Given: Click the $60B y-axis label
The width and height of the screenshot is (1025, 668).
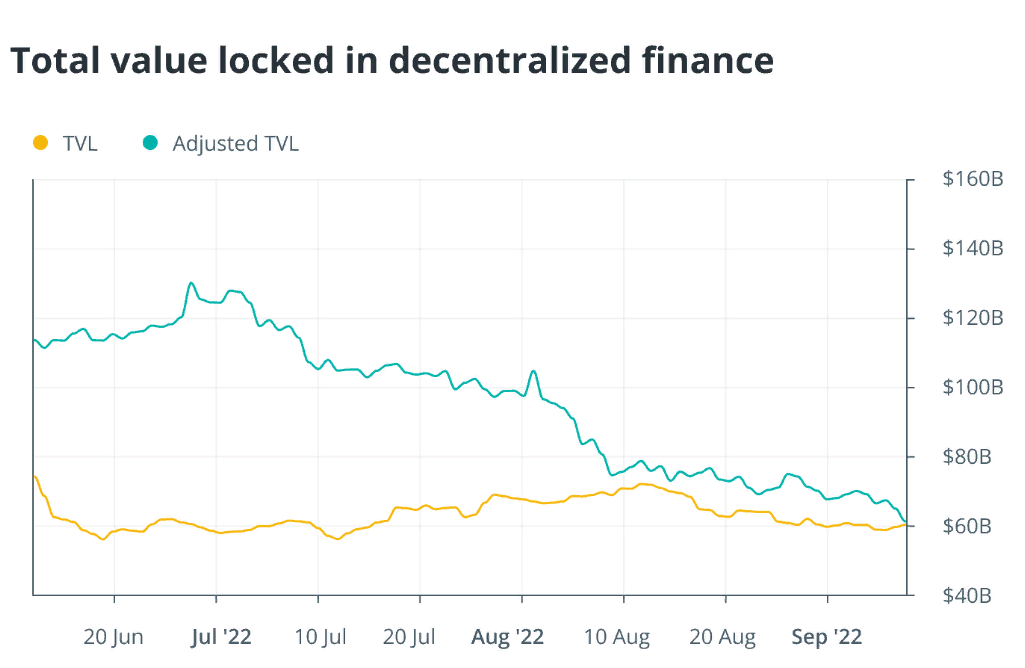Looking at the screenshot, I should 966,526.
